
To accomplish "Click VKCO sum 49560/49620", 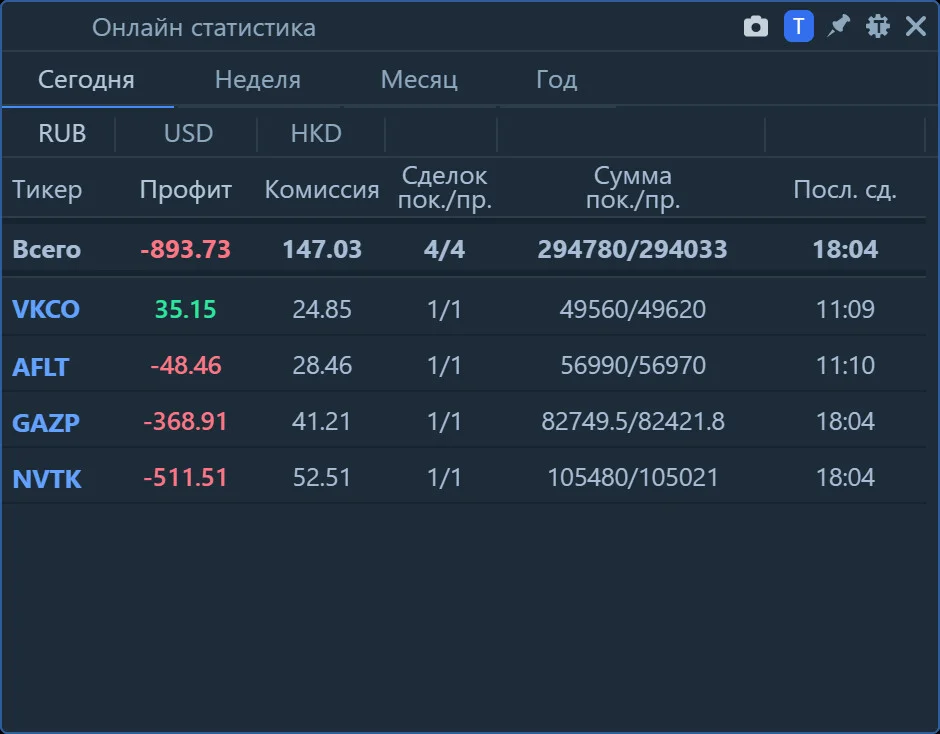I will [x=632, y=309].
